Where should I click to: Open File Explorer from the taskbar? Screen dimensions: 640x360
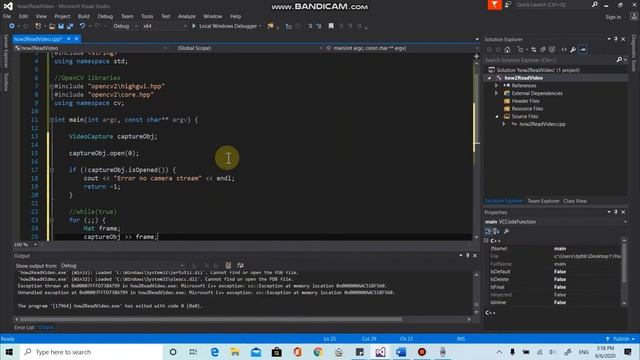pyautogui.click(x=235, y=352)
